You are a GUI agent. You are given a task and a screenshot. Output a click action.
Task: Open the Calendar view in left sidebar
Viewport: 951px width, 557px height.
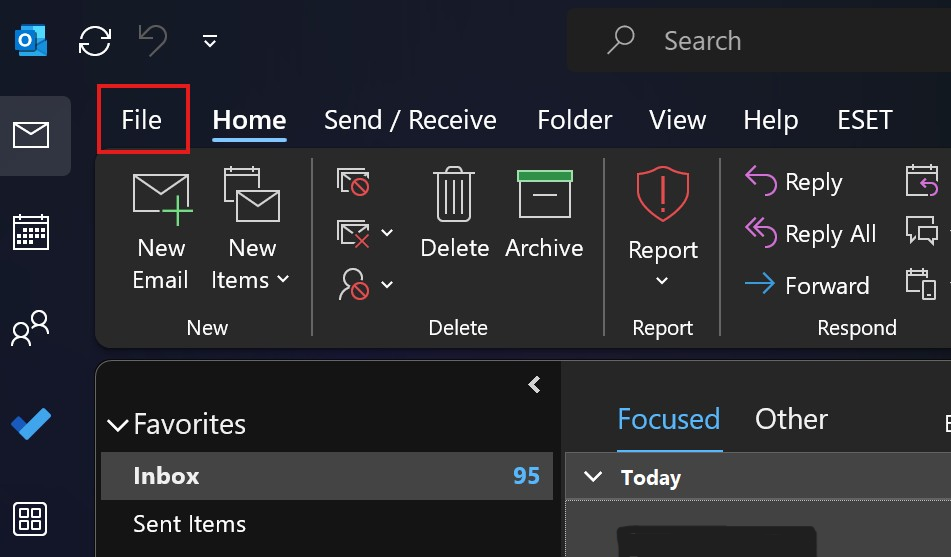click(31, 232)
